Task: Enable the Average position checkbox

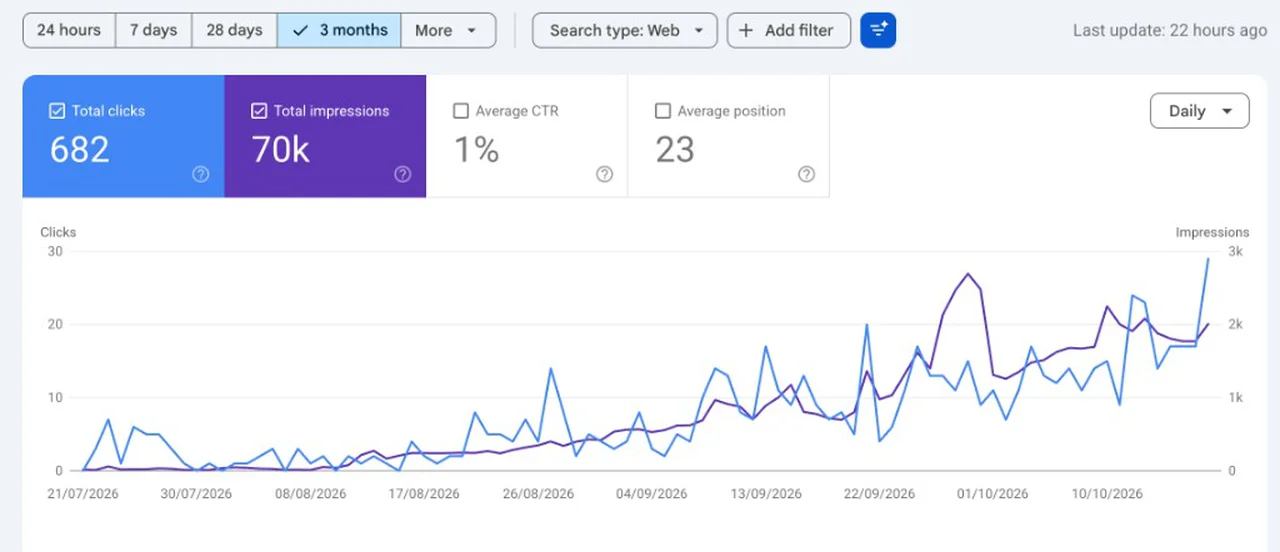Action: point(662,111)
